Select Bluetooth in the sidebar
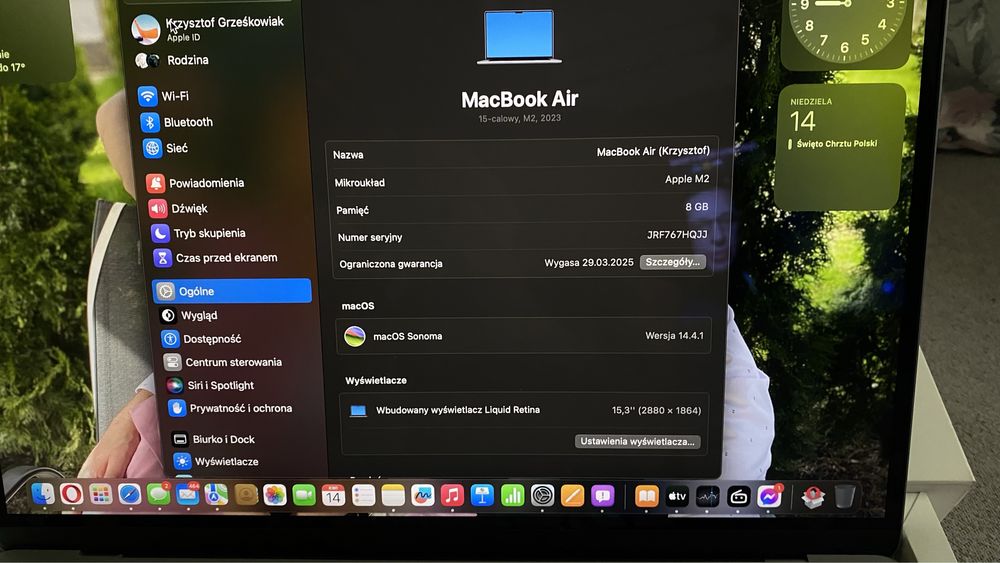1000x563 pixels. 177,122
